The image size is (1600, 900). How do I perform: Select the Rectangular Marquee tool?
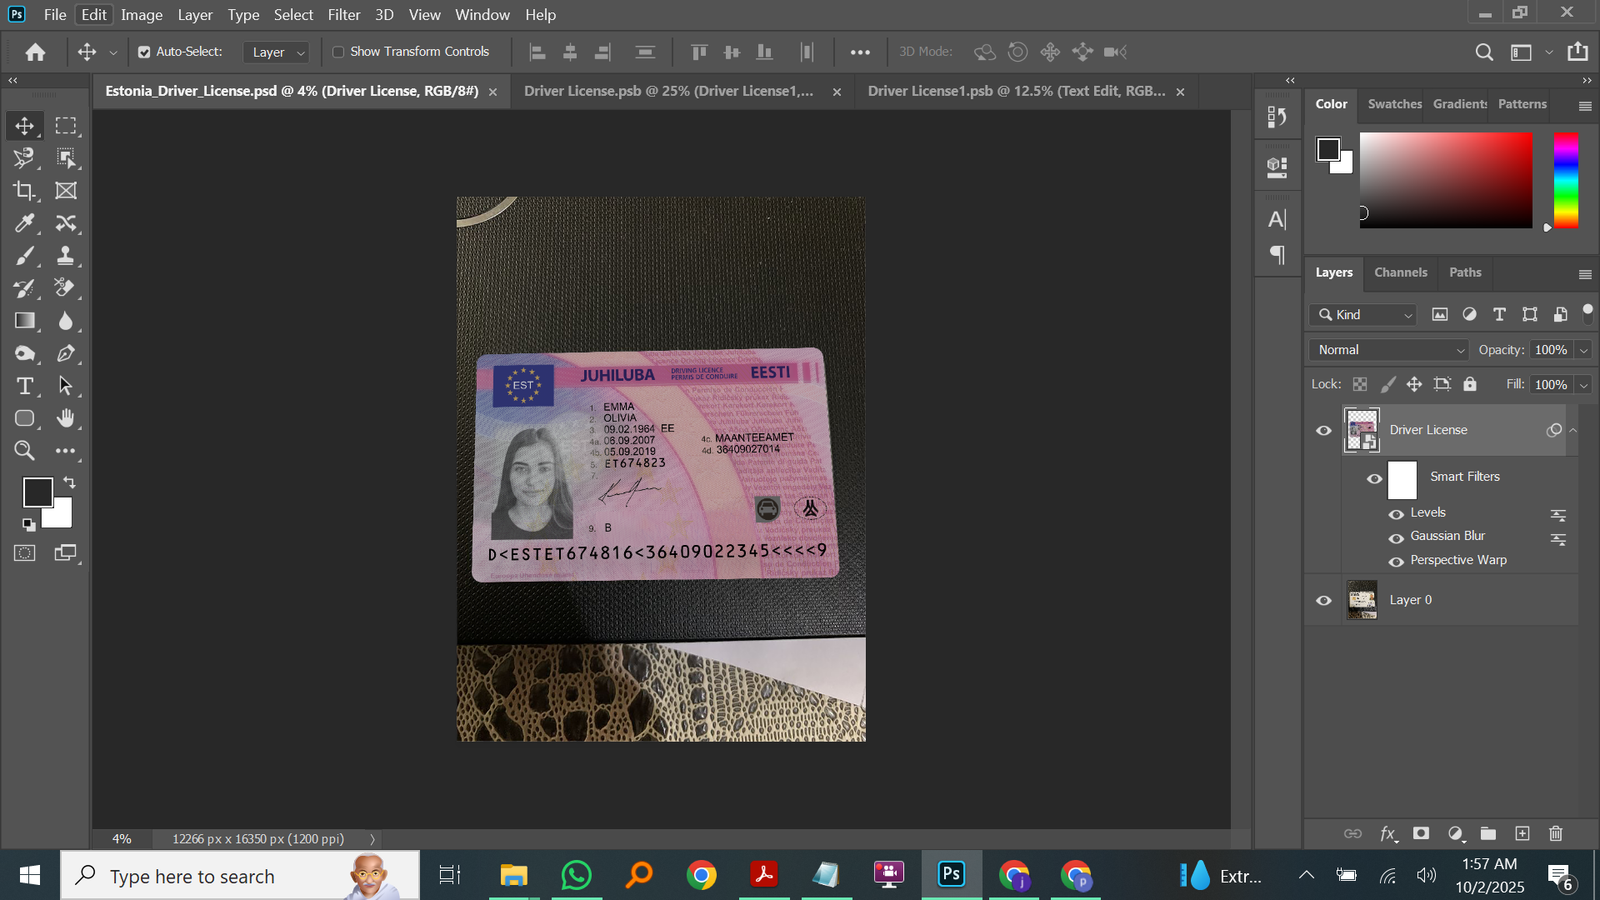coord(66,126)
